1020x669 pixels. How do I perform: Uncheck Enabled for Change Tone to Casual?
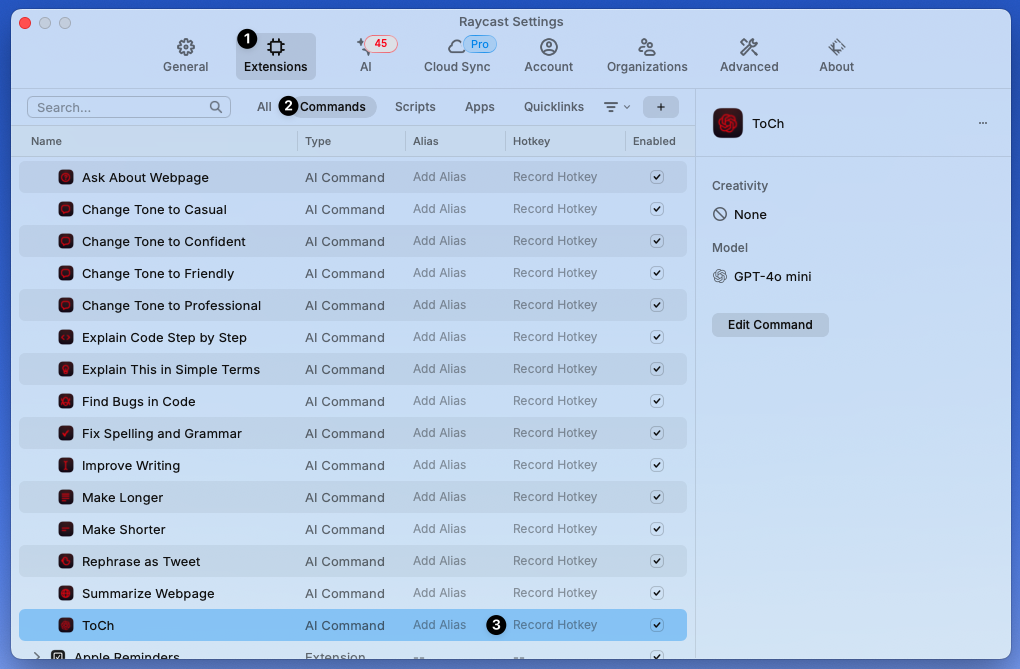pos(657,209)
